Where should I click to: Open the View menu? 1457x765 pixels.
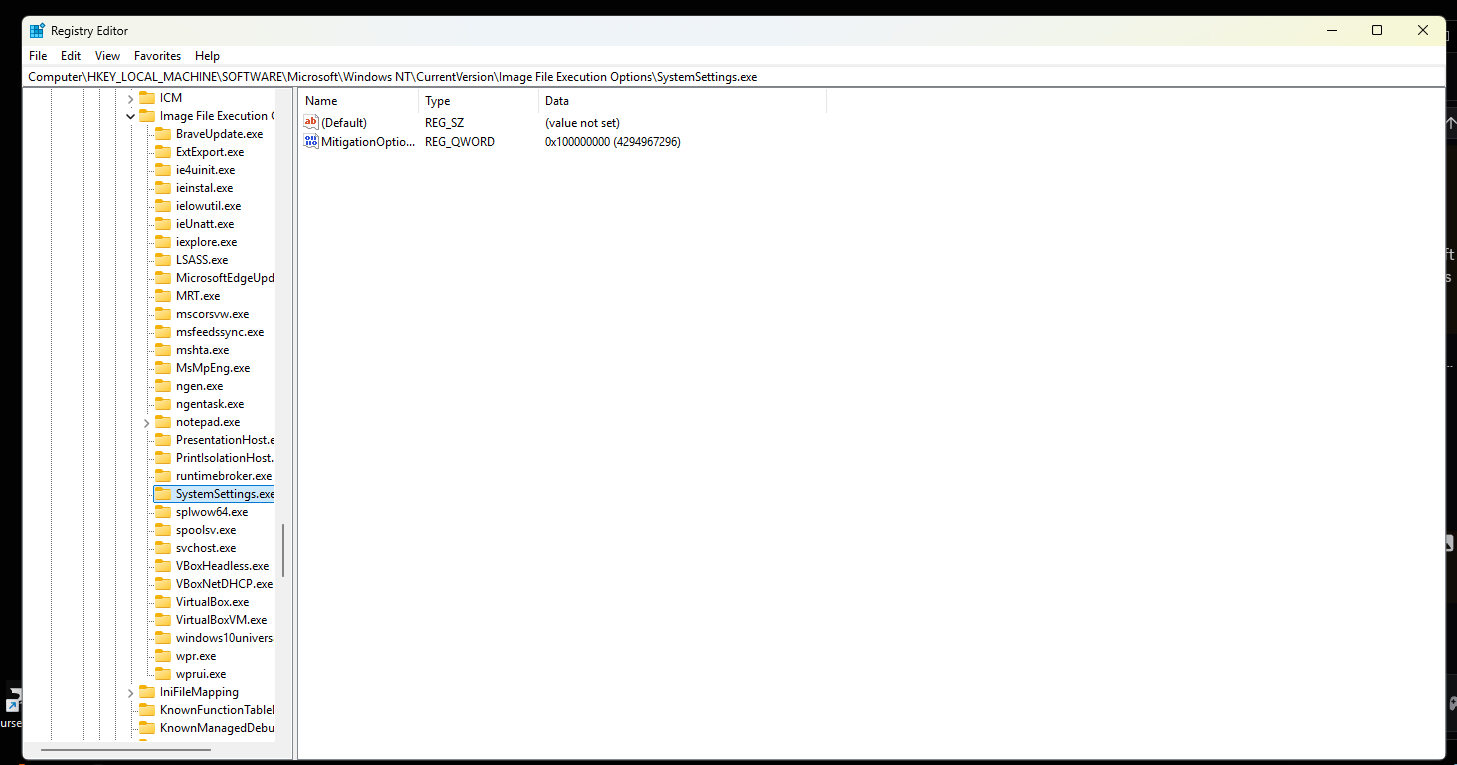coord(107,56)
